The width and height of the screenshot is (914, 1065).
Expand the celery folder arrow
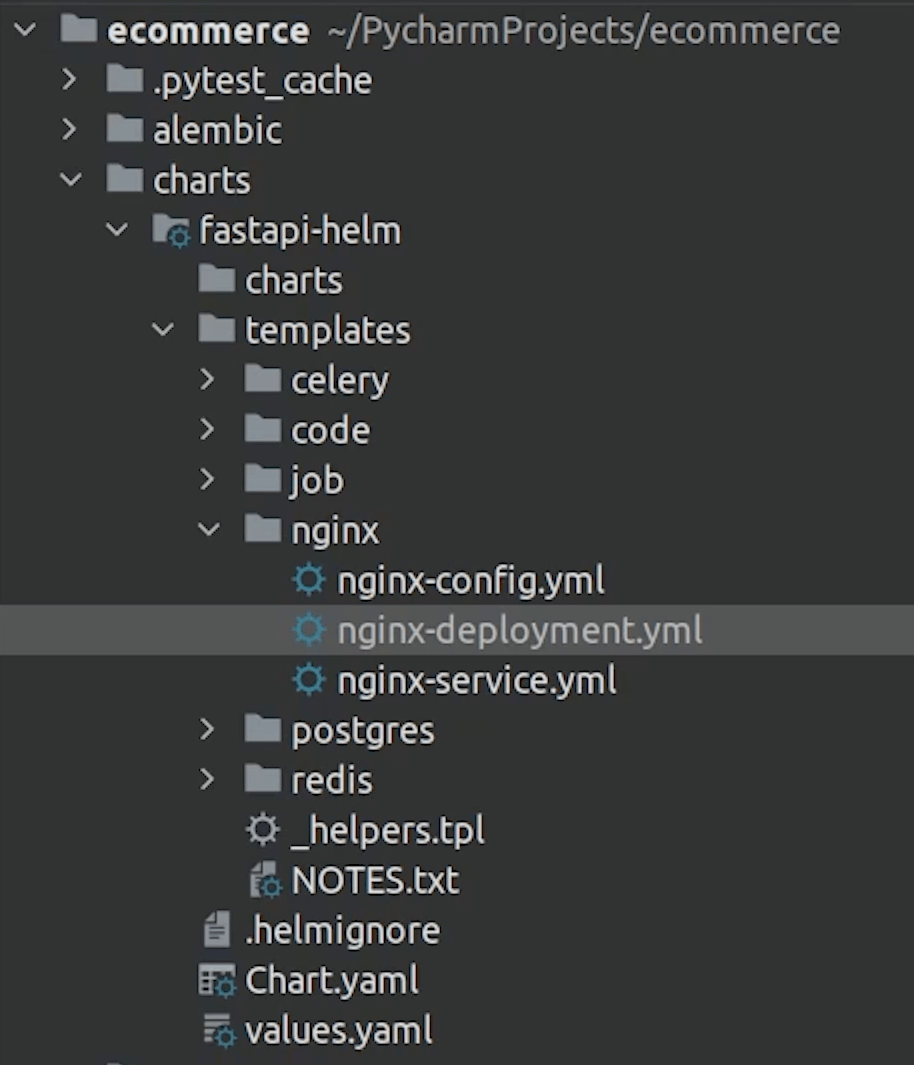click(207, 379)
